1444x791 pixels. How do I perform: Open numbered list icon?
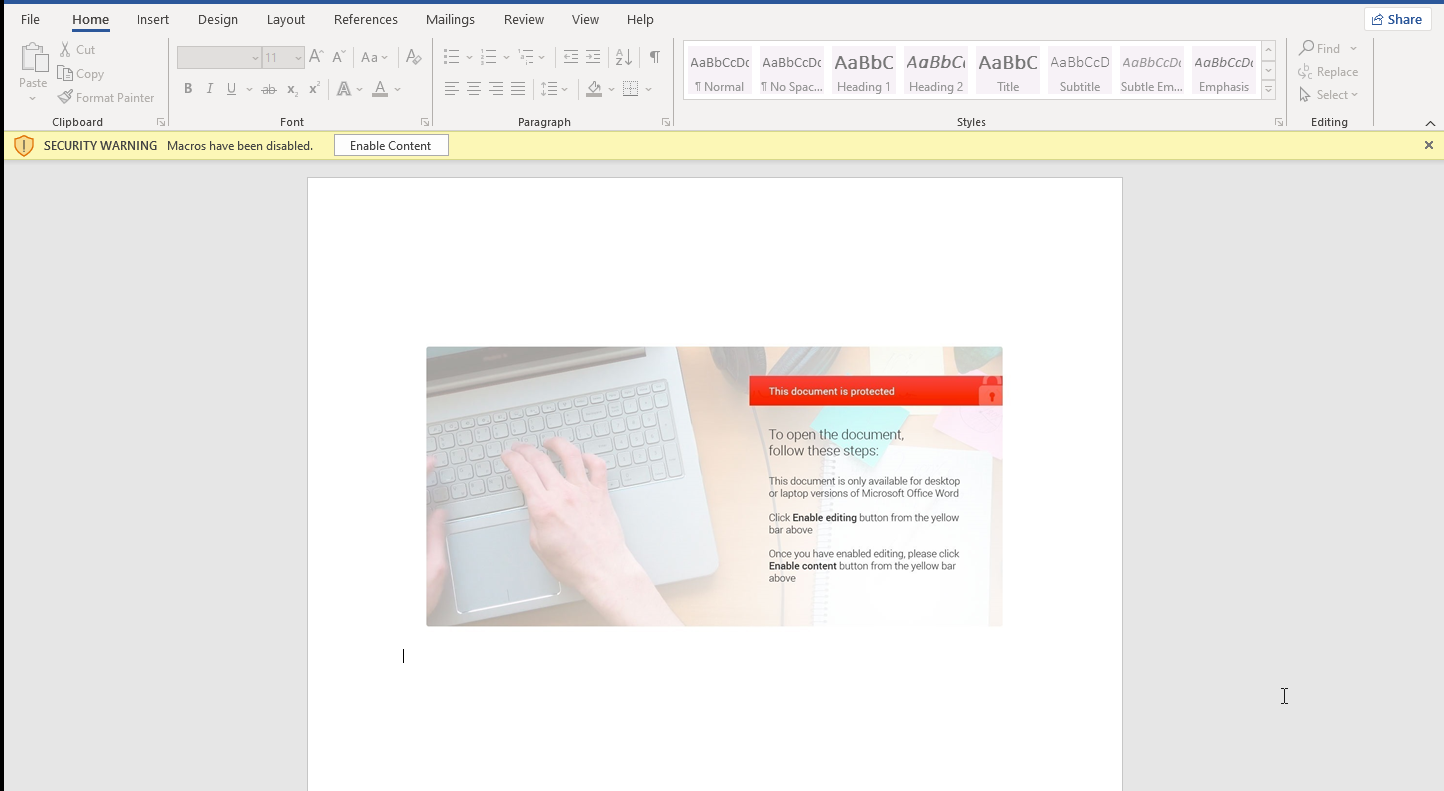[x=489, y=57]
